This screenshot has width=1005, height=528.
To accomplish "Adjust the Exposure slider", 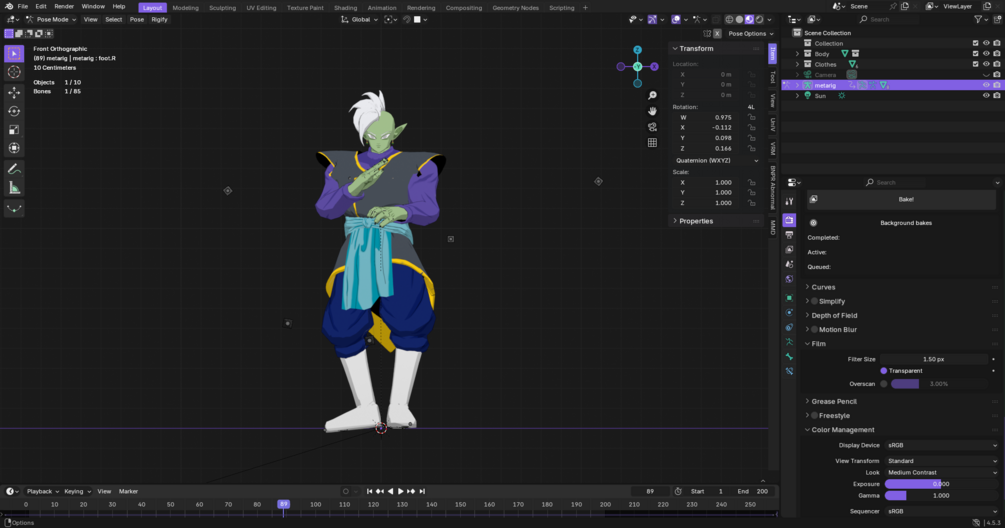I will (942, 484).
